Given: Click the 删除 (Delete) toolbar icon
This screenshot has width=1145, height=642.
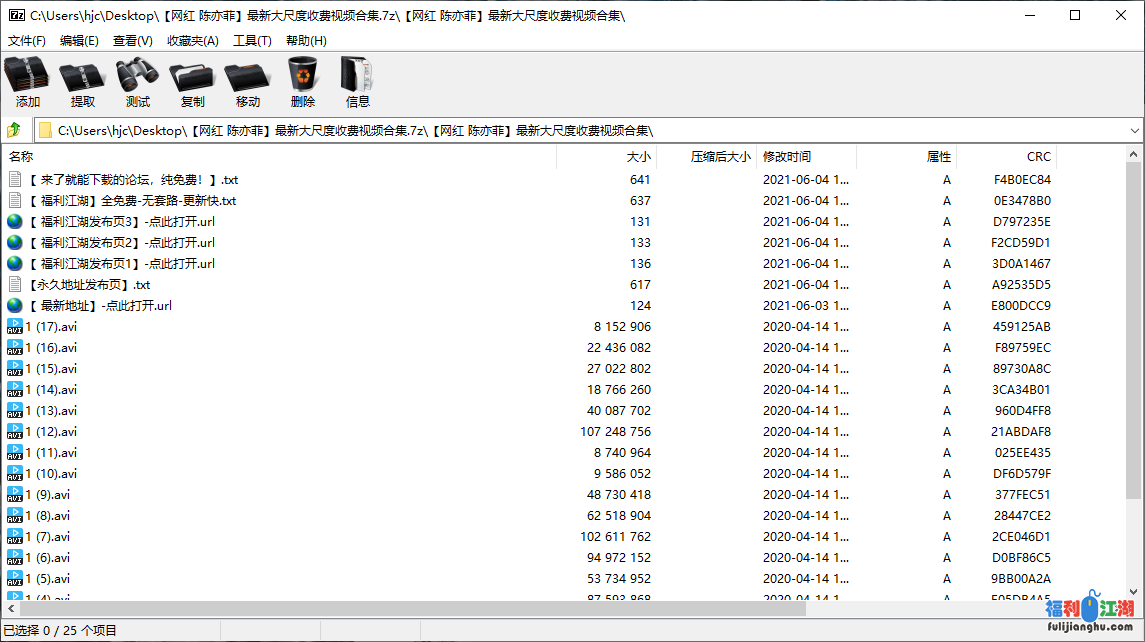Looking at the screenshot, I should pyautogui.click(x=301, y=80).
